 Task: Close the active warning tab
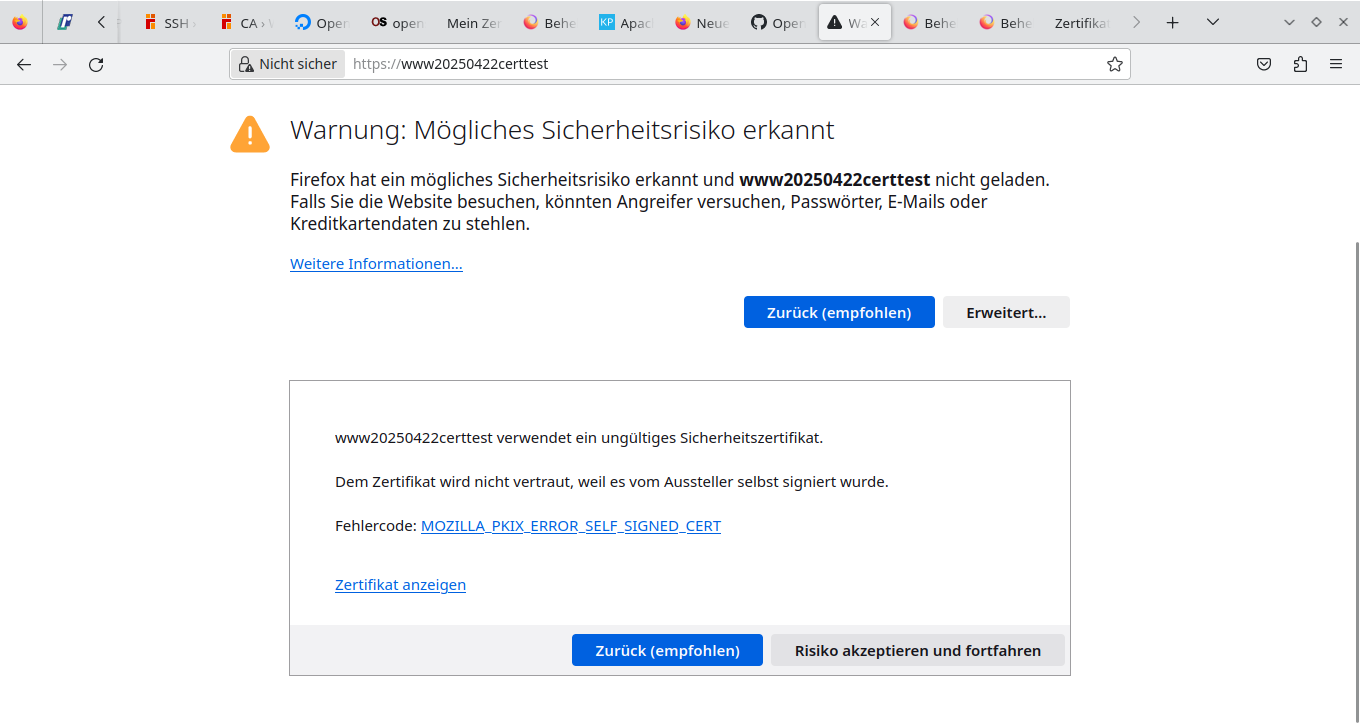[x=875, y=22]
